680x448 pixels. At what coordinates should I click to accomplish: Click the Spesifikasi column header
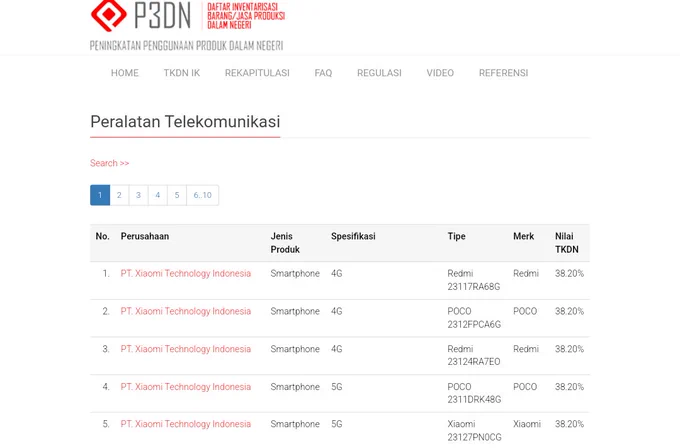353,236
